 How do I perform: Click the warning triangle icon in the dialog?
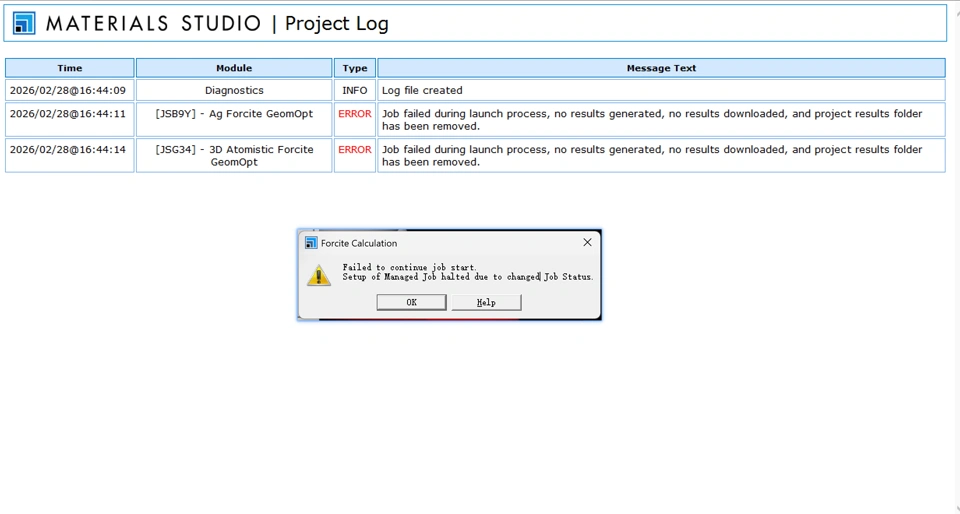318,275
